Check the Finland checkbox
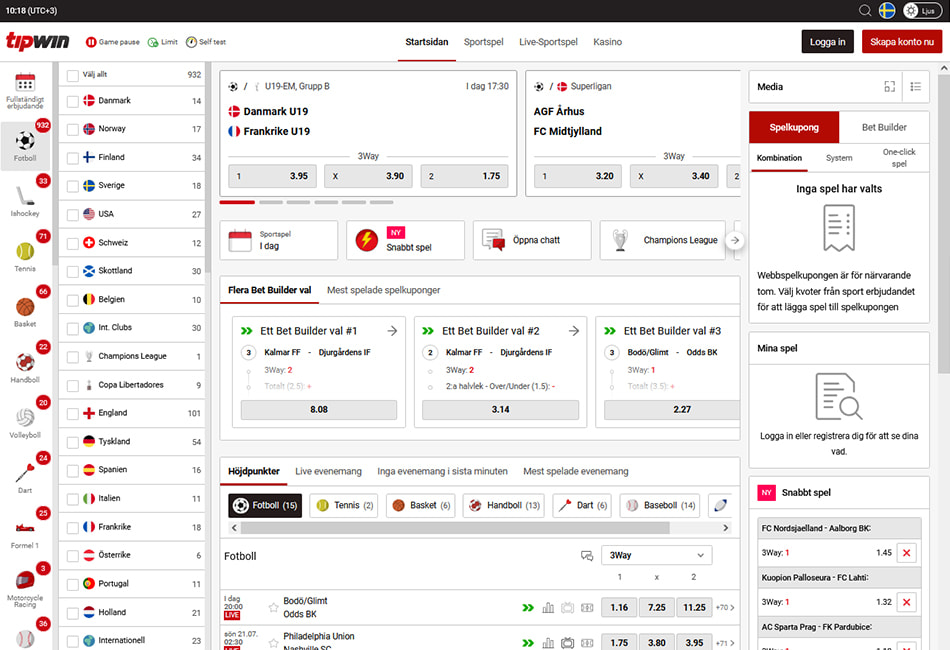This screenshot has height=650, width=950. [x=73, y=158]
